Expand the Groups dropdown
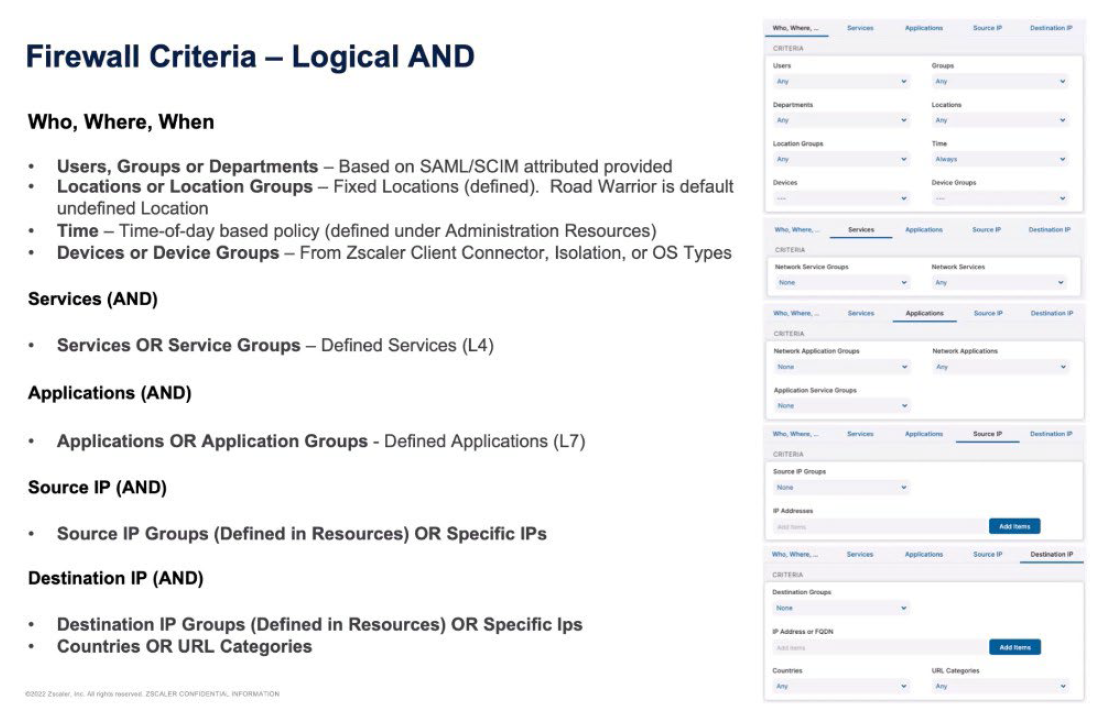The width and height of the screenshot is (1098, 706). coord(1000,81)
